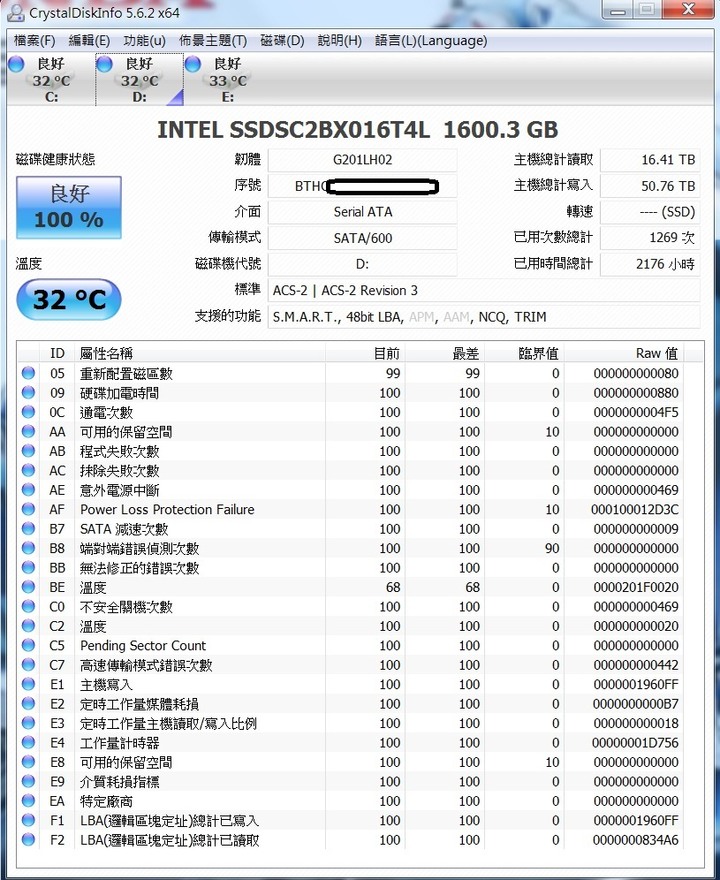The height and width of the screenshot is (880, 720).
Task: Click the status icon for attribute 0C
Action: [x=28, y=412]
